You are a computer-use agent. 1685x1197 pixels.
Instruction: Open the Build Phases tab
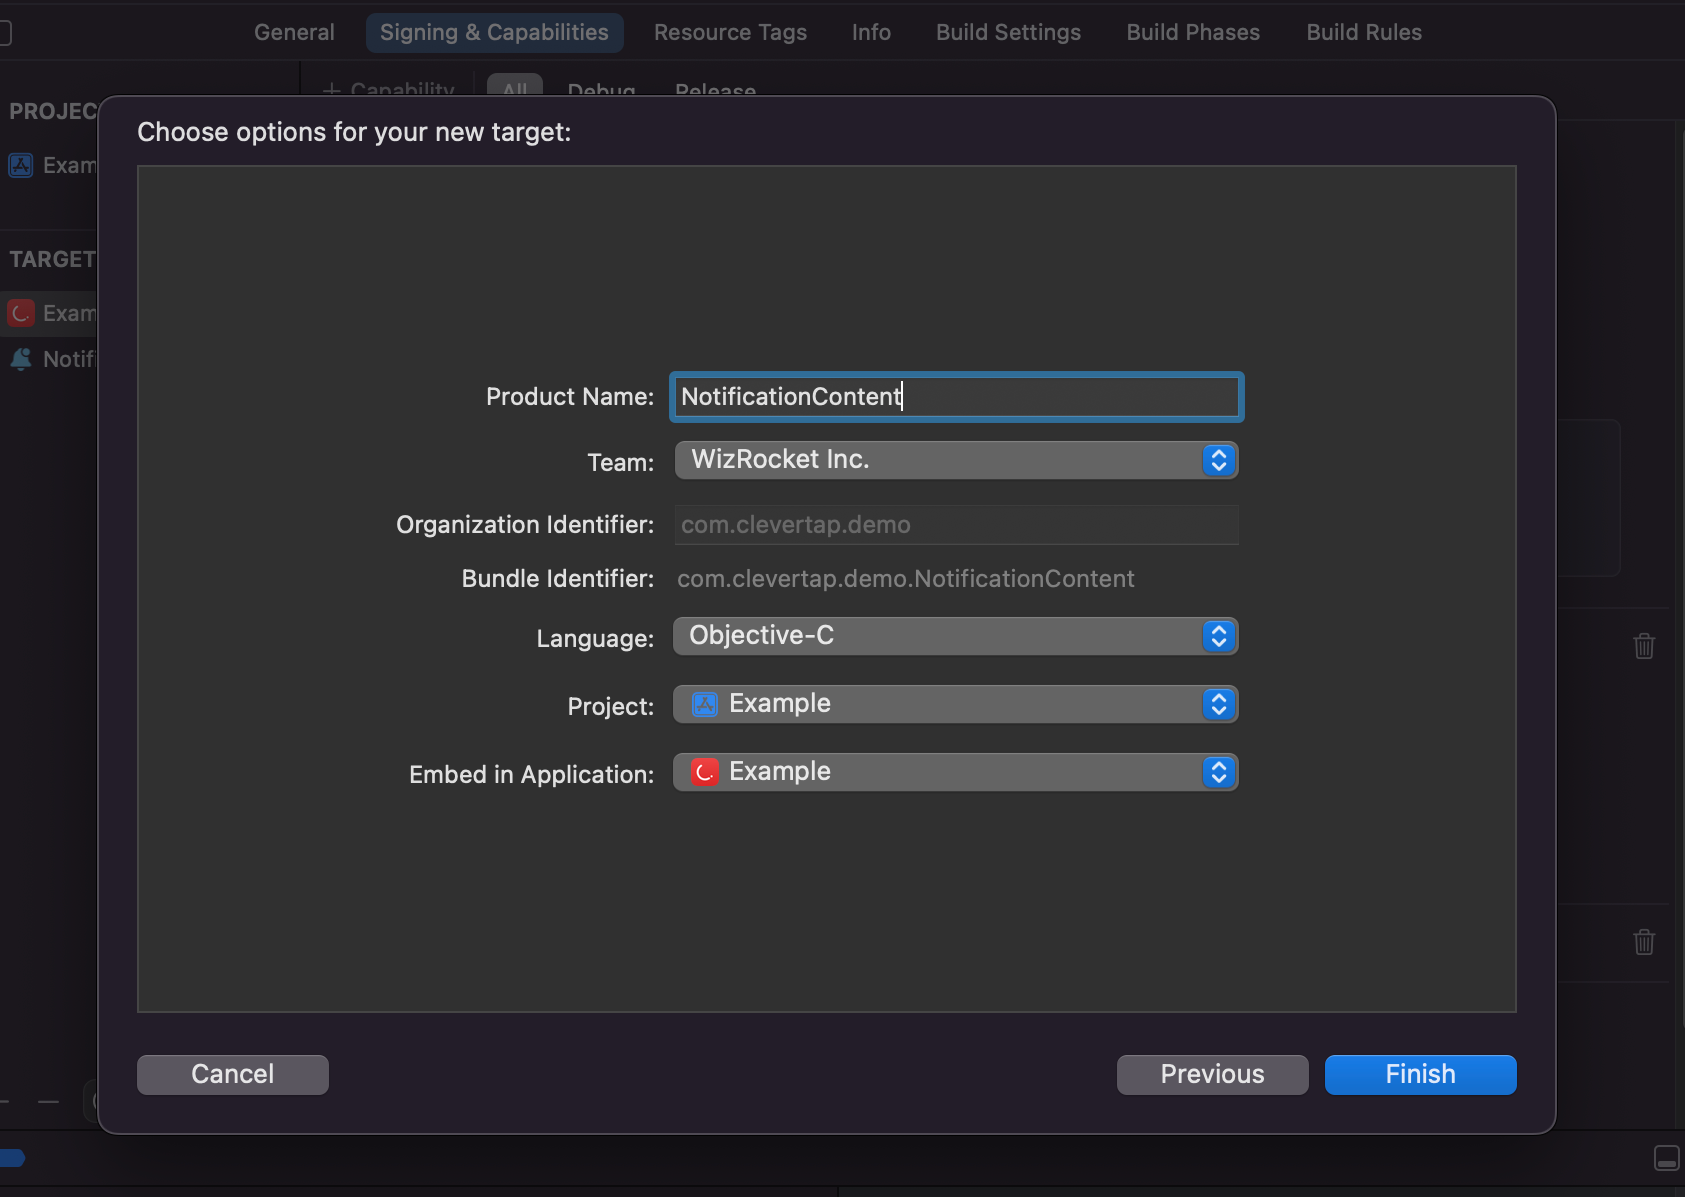(1193, 32)
